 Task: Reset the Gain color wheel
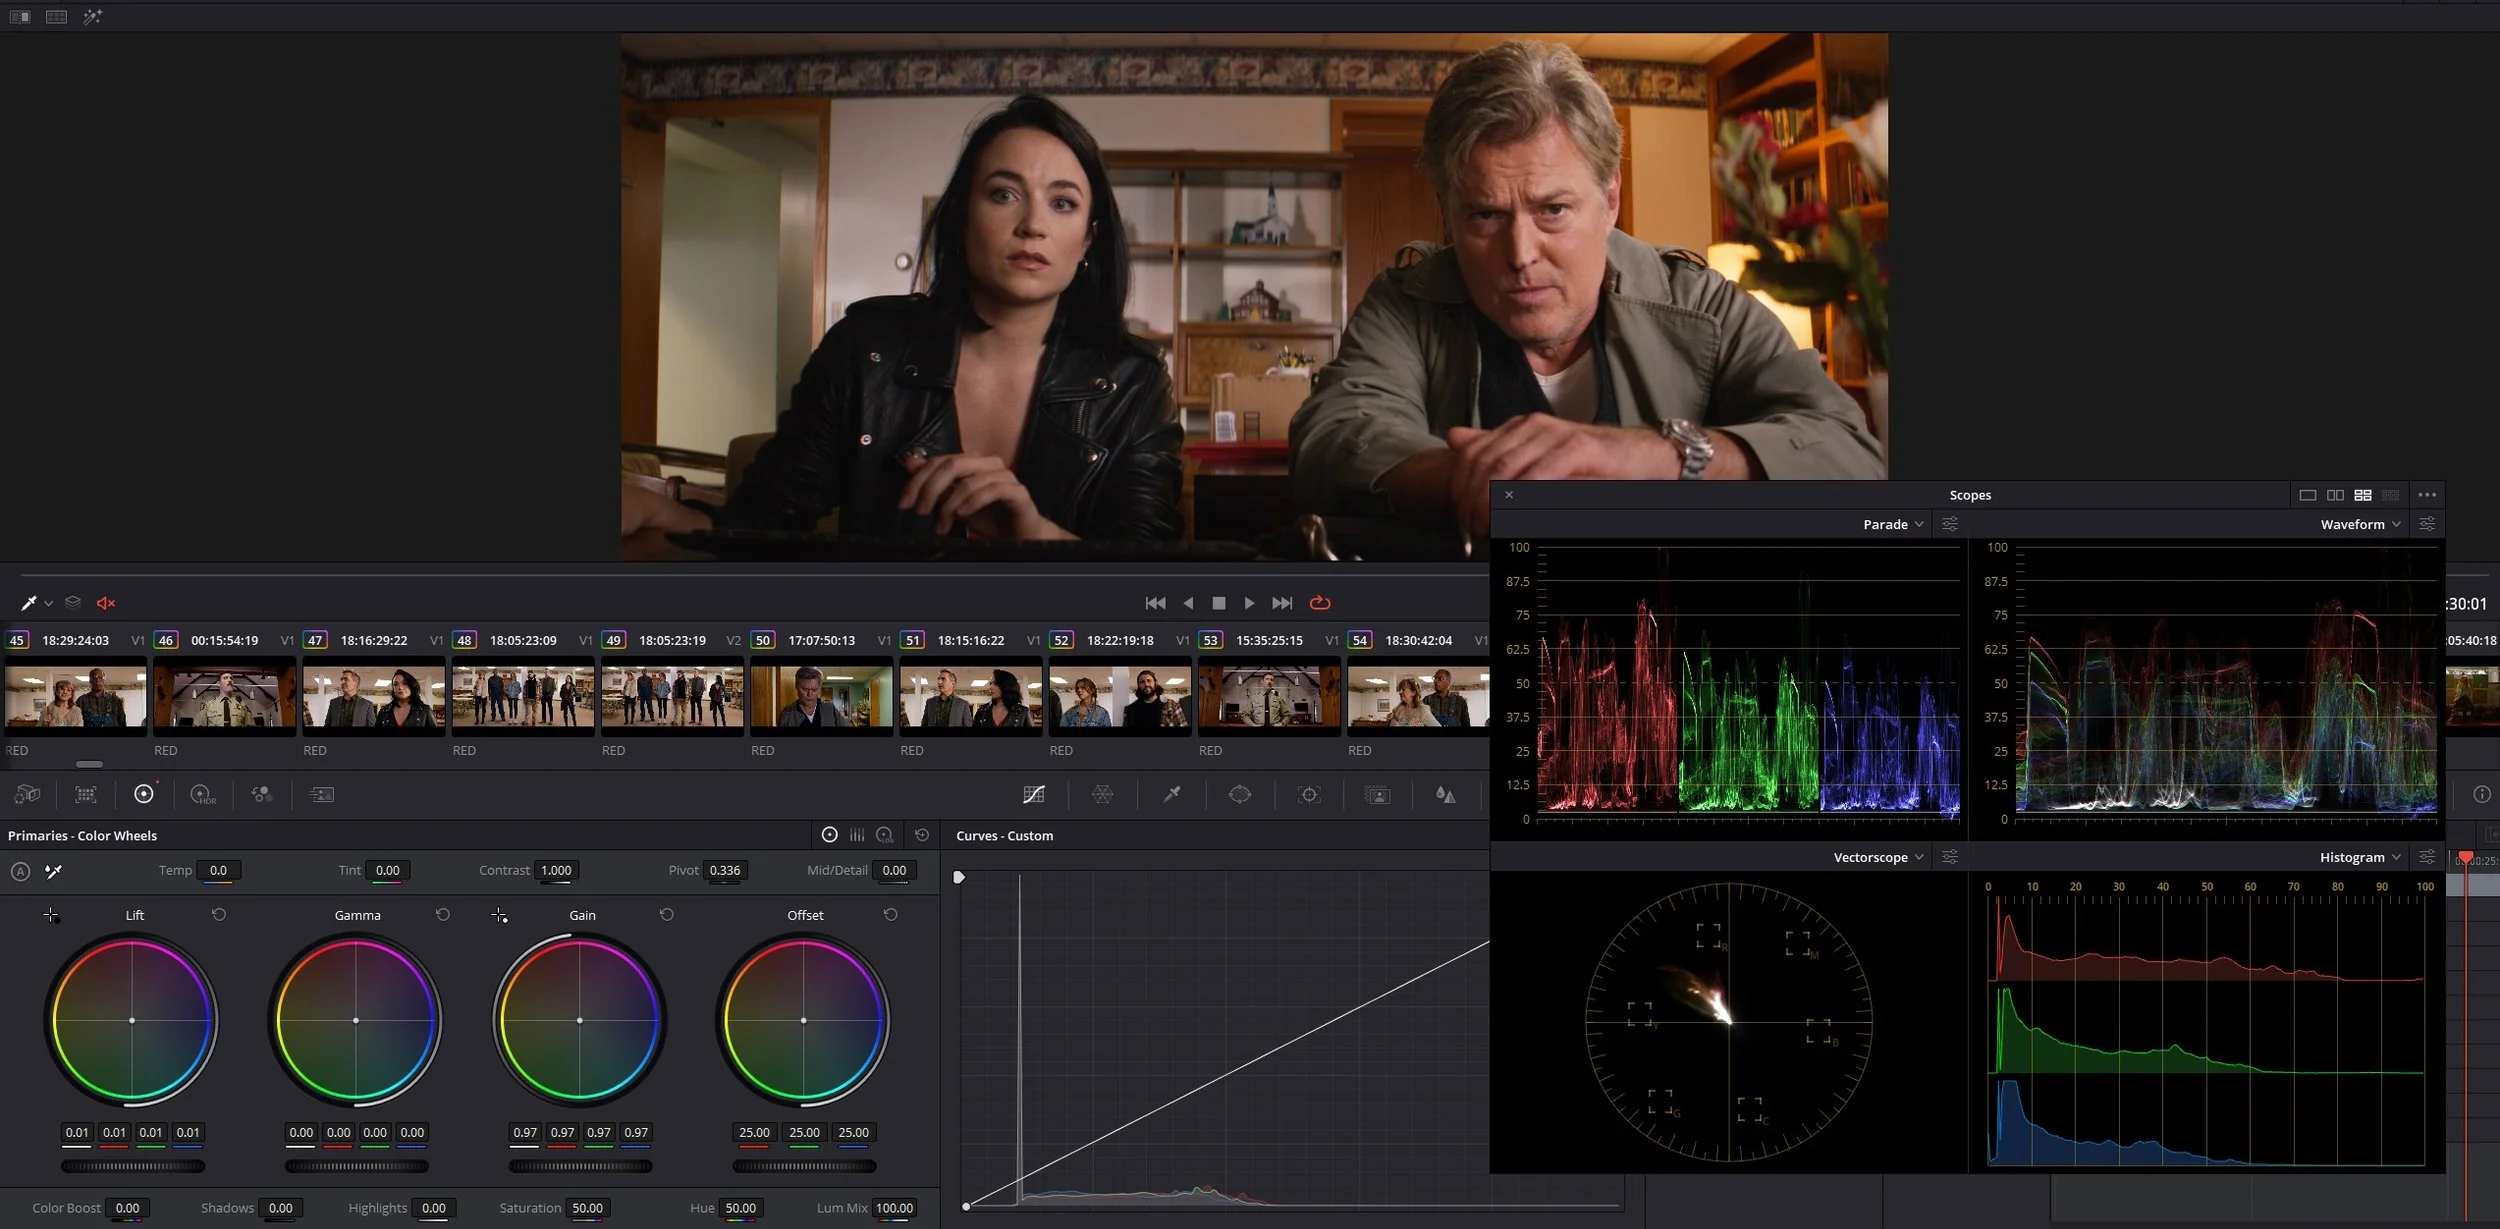[x=667, y=915]
